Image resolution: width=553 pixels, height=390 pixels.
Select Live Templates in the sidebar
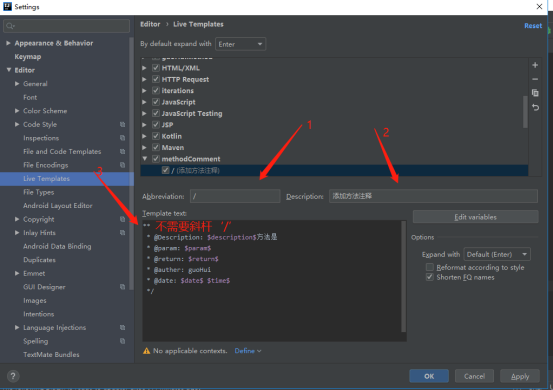coord(46,179)
